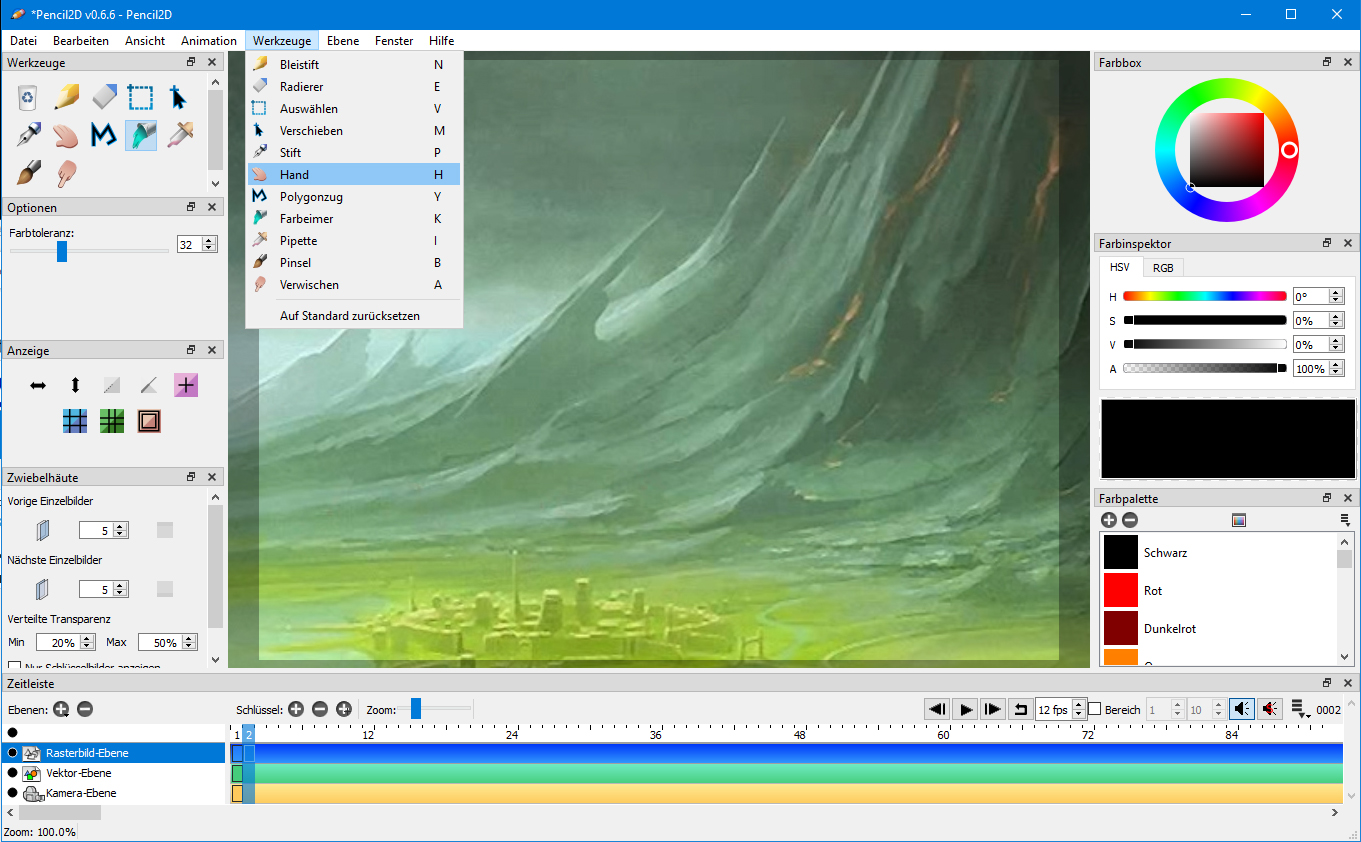The height and width of the screenshot is (842, 1361).
Task: Increase fps spinner value
Action: click(1079, 704)
